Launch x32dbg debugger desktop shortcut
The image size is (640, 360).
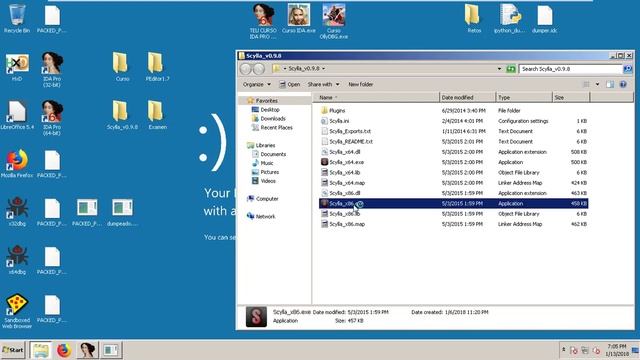[x=17, y=211]
